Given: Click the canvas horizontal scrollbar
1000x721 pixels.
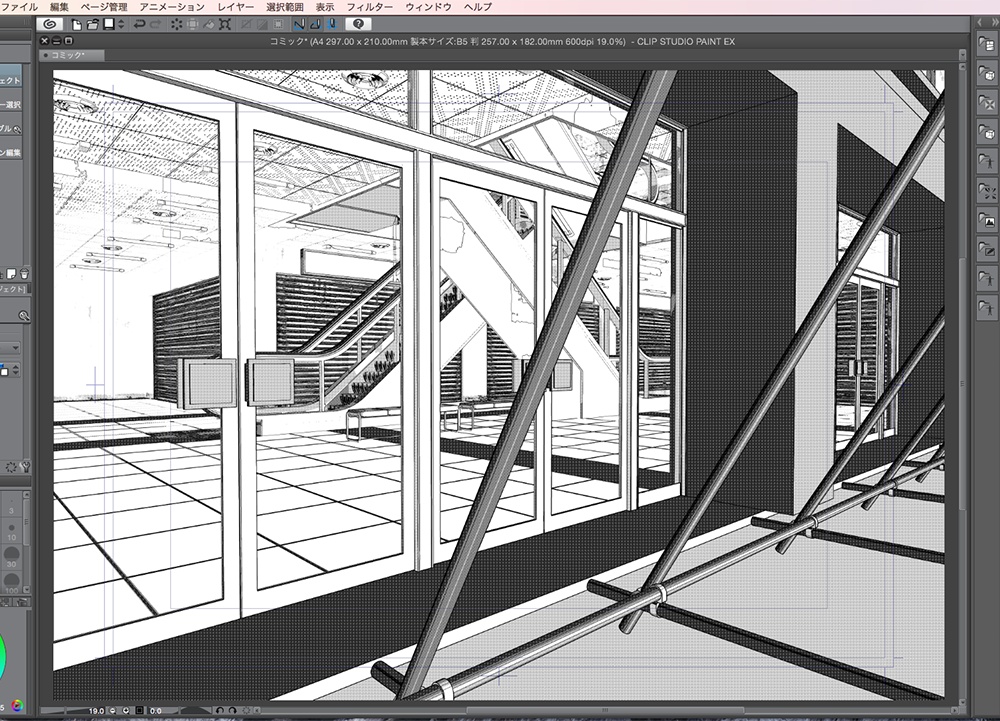Looking at the screenshot, I should (605, 710).
